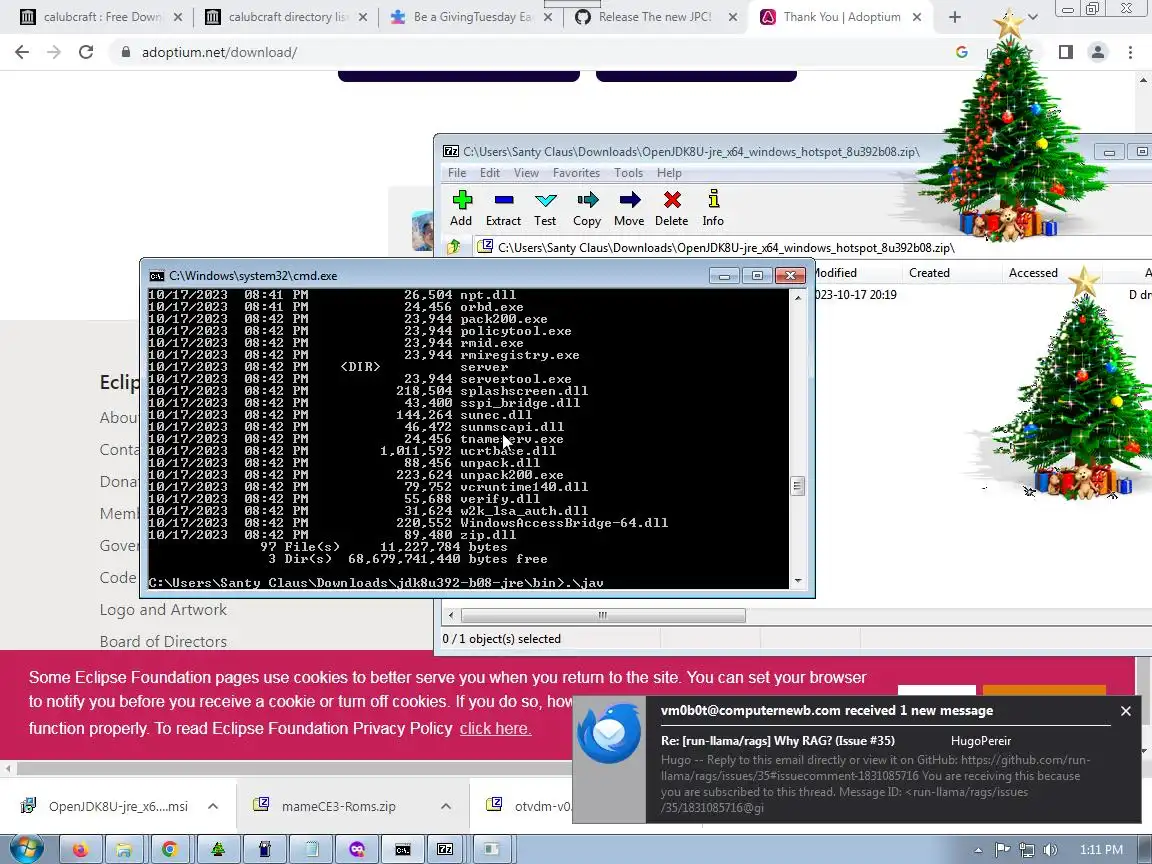Click the Google icon in address bar

[x=961, y=52]
